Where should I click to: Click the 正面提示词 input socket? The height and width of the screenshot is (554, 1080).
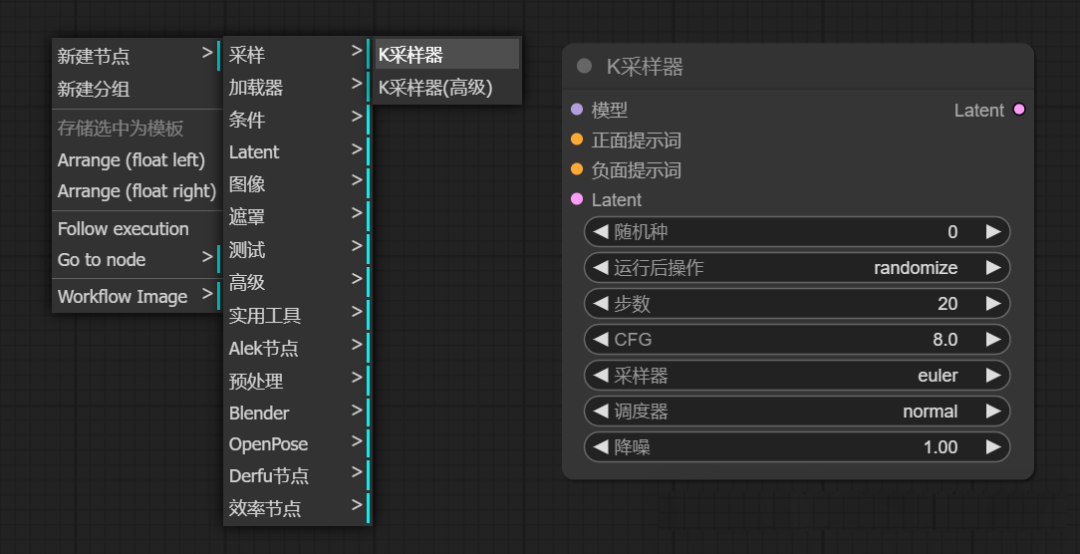[577, 139]
